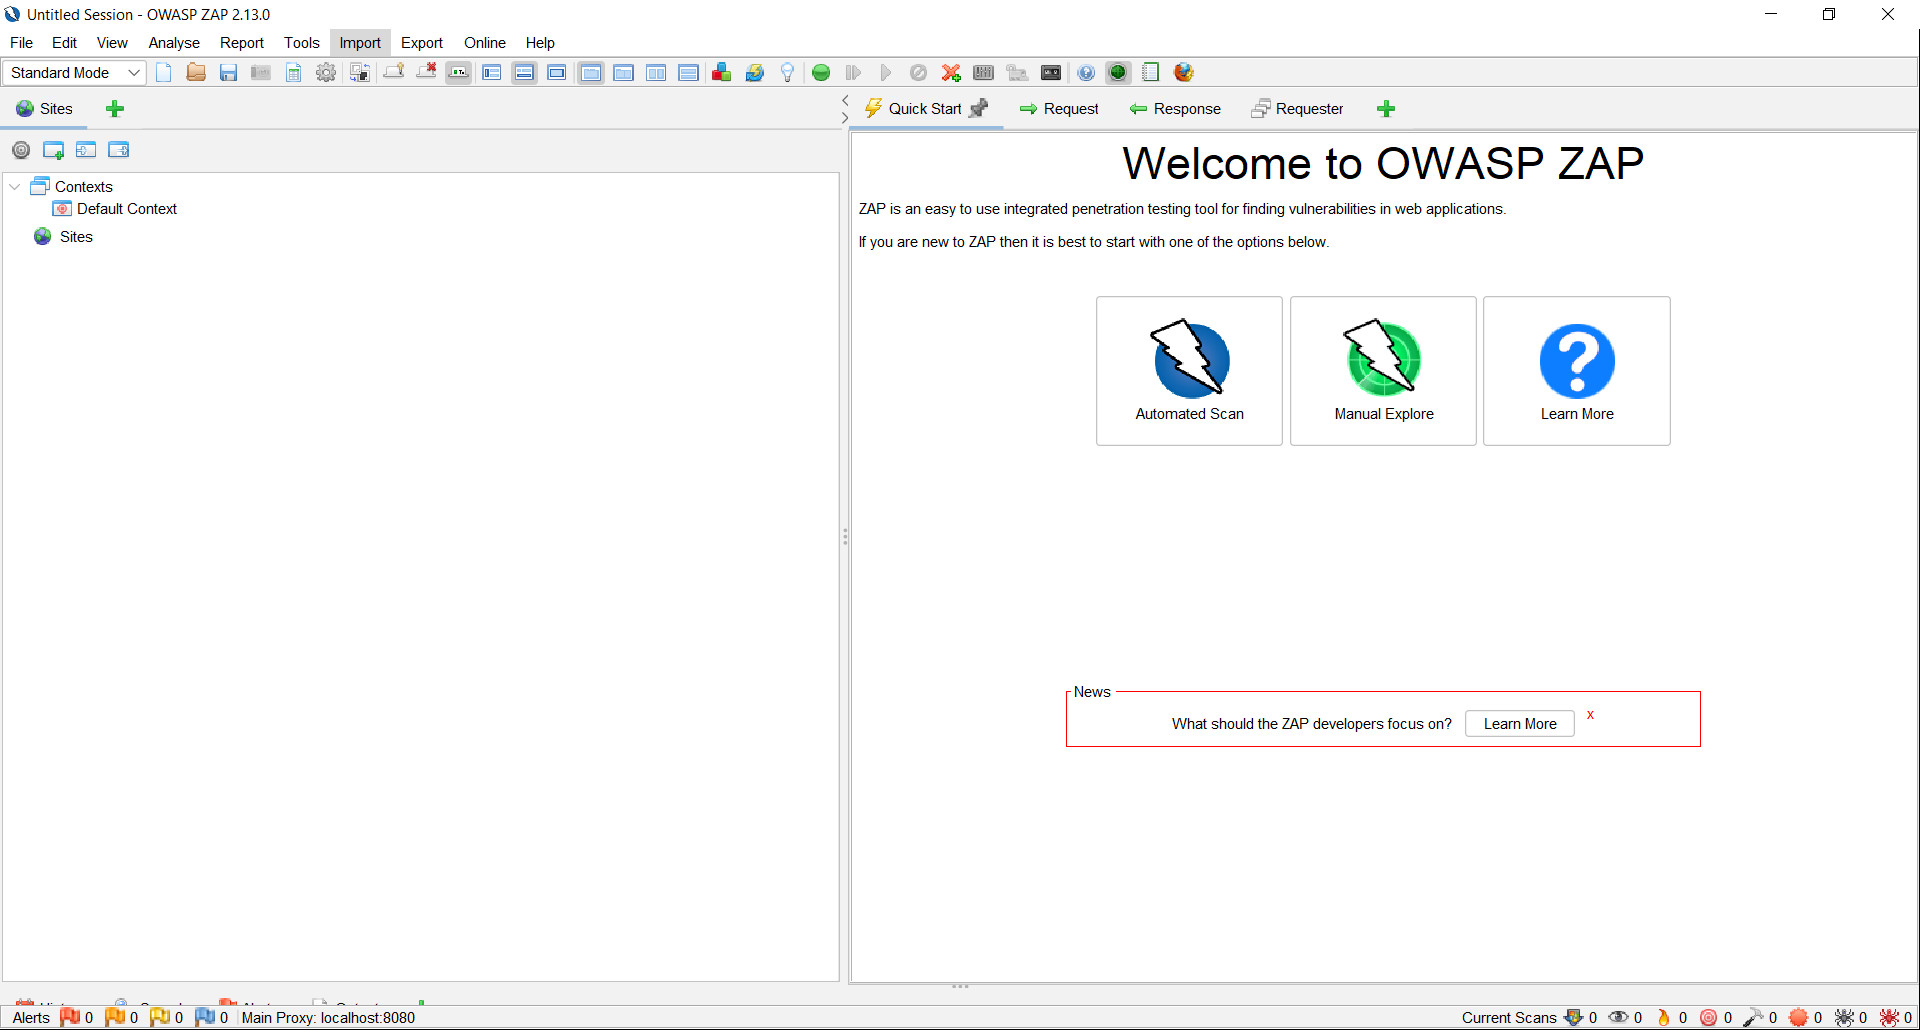Open Manage Add-ons colored blocks icon
This screenshot has height=1030, width=1920.
pyautogui.click(x=722, y=72)
